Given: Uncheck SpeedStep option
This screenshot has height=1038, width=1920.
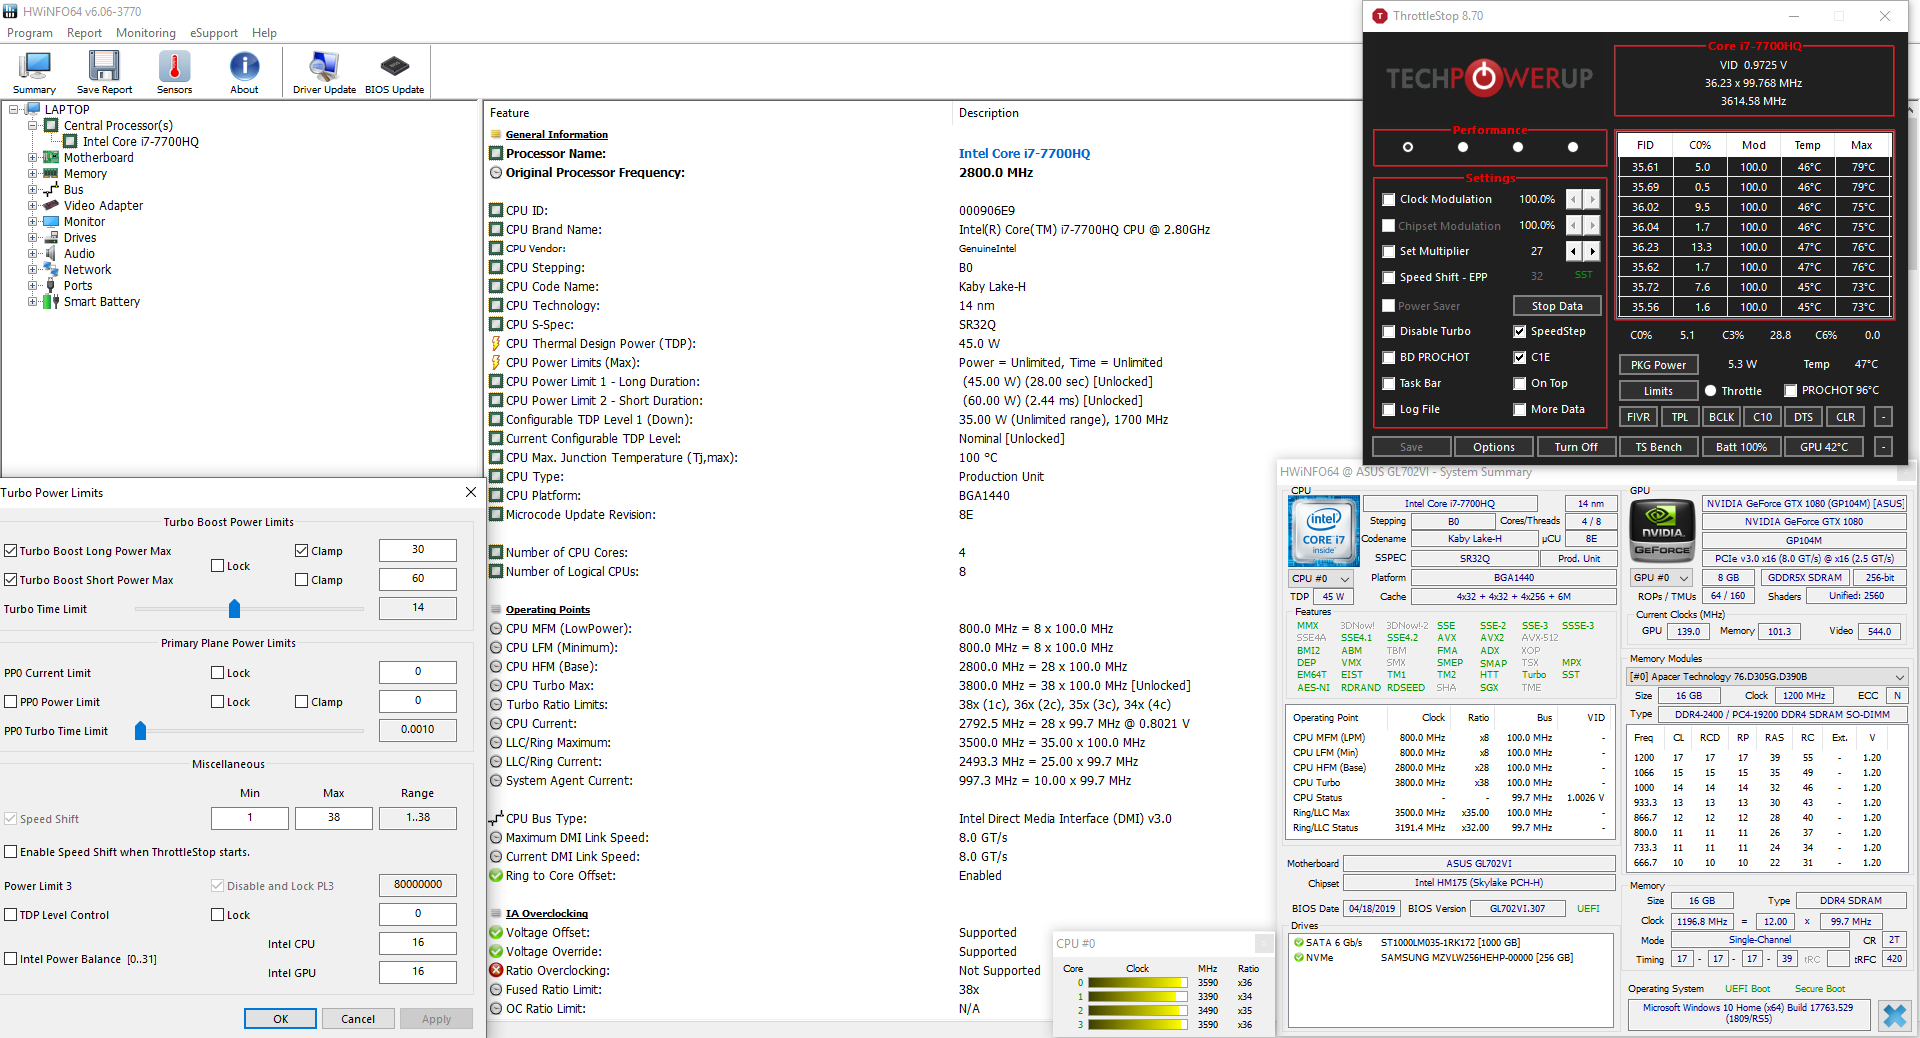Looking at the screenshot, I should [1520, 331].
